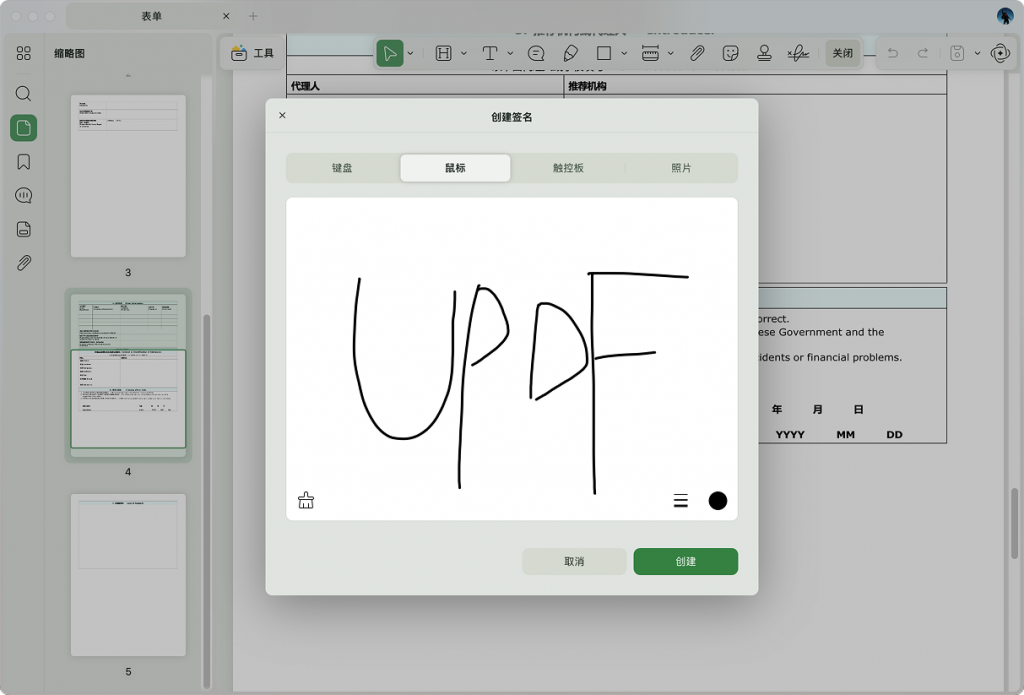Expand the rectangle shape dropdown arrow
The height and width of the screenshot is (695, 1024).
point(624,53)
